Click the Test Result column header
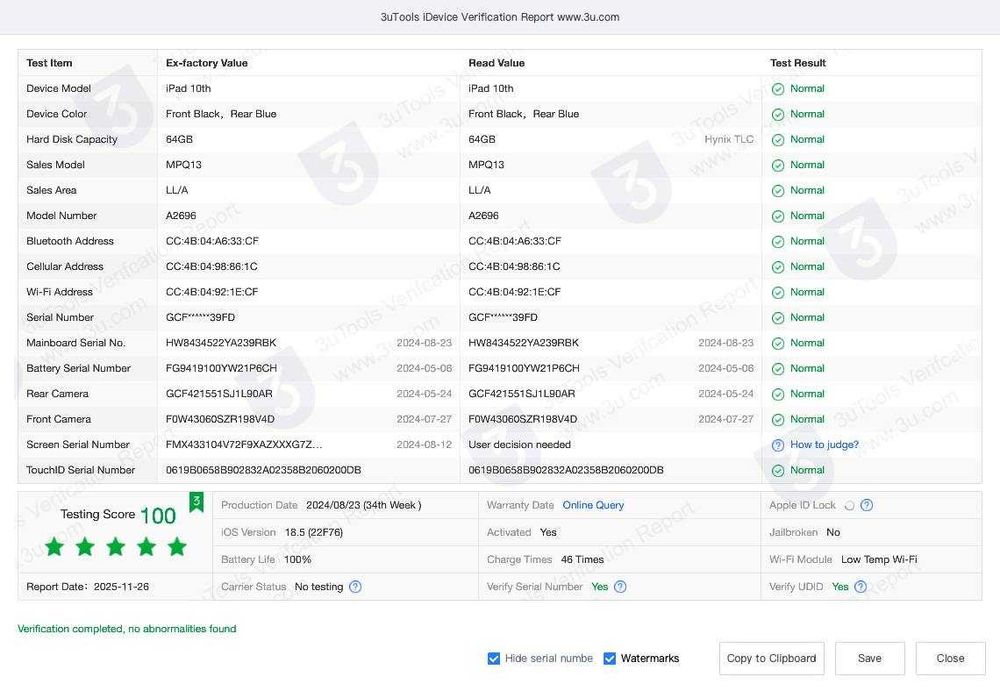Viewport: 1000px width, 689px height. coord(798,63)
